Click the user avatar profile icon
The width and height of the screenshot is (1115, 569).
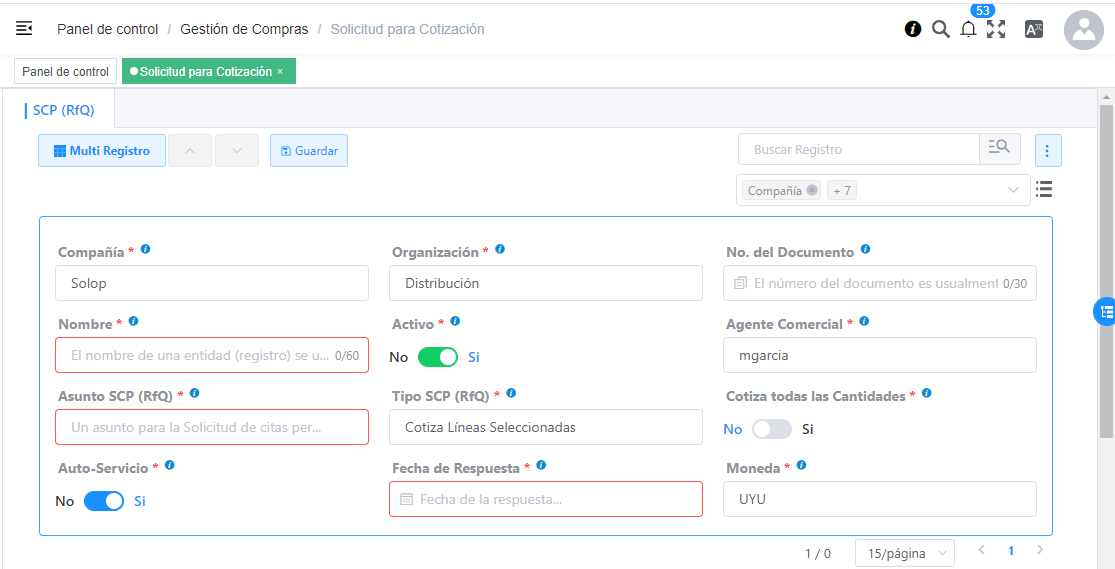[x=1083, y=30]
